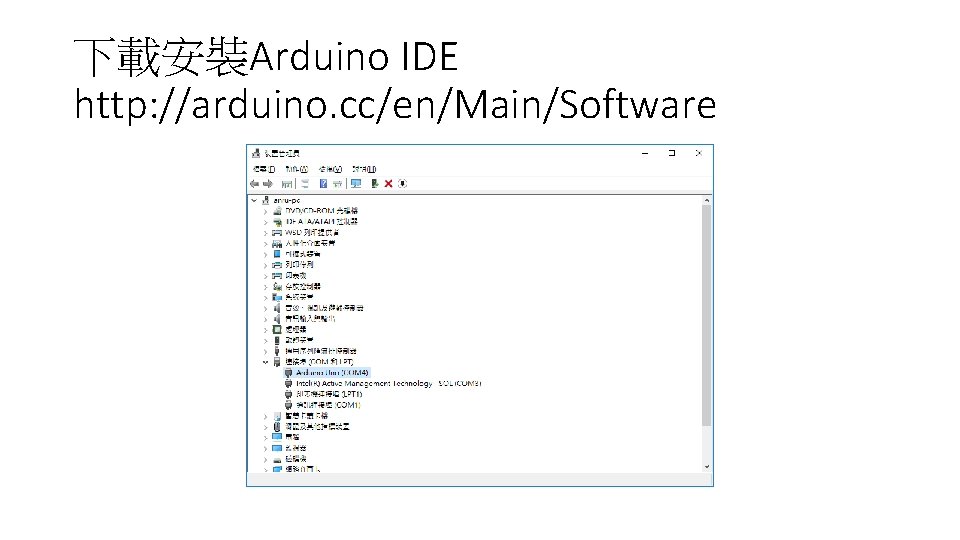Click the DVD/CD-ROM drives label
This screenshot has height=540, width=960.
tap(321, 211)
